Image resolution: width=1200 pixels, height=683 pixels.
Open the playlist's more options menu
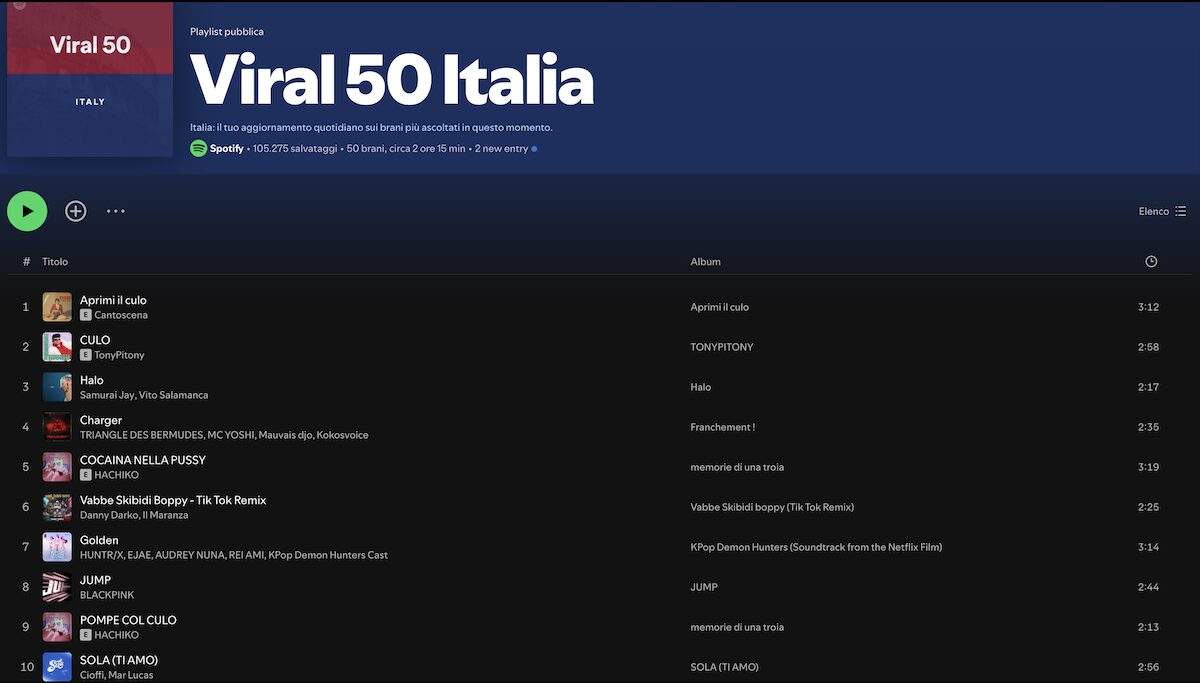click(115, 211)
